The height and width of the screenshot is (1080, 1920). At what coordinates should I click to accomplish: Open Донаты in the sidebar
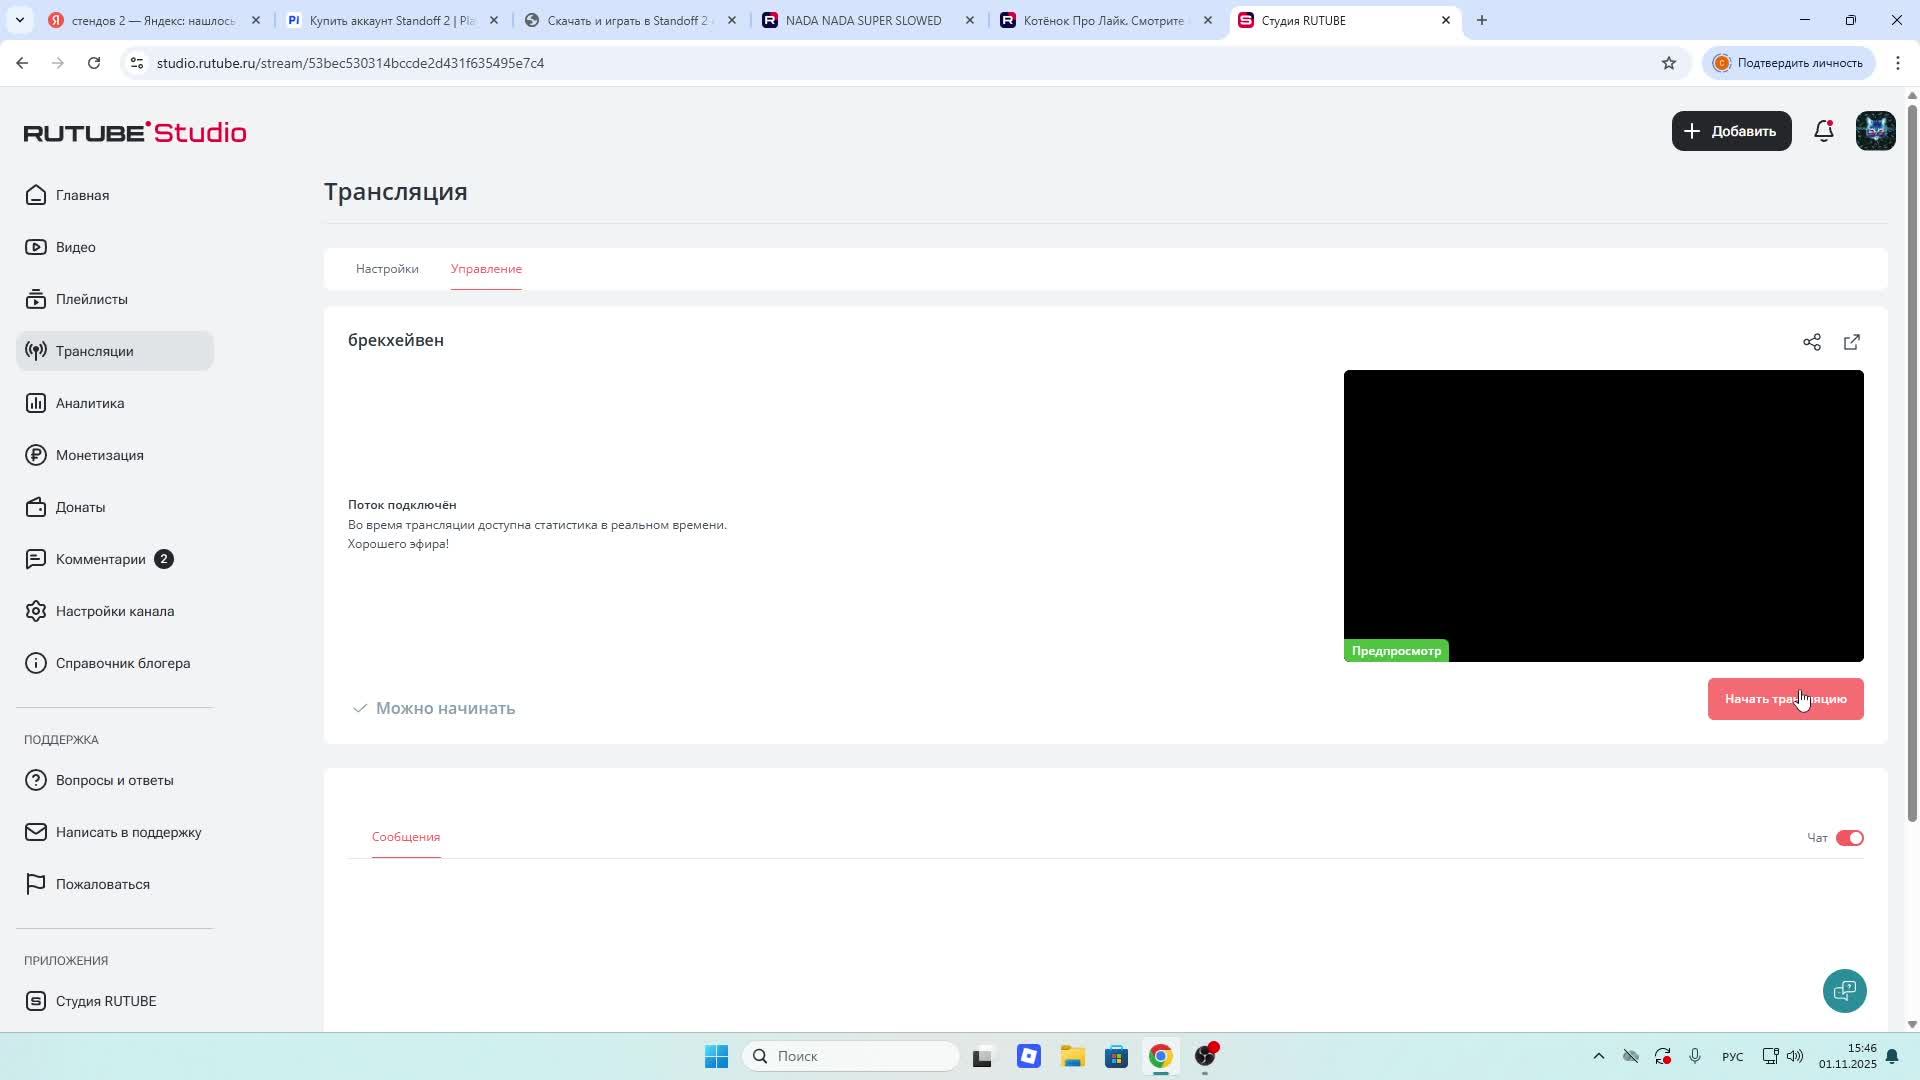click(80, 507)
